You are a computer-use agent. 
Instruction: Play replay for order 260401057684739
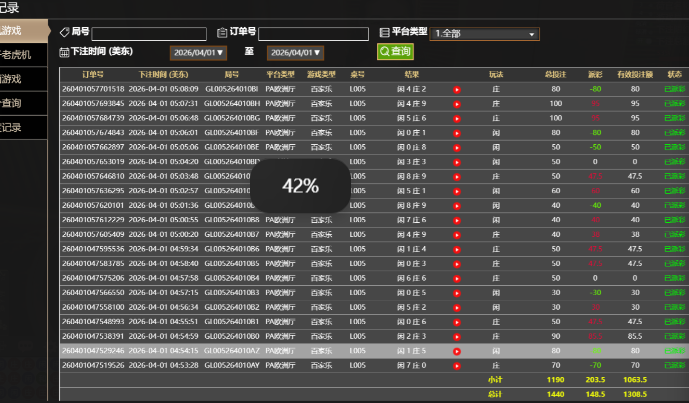(x=457, y=117)
